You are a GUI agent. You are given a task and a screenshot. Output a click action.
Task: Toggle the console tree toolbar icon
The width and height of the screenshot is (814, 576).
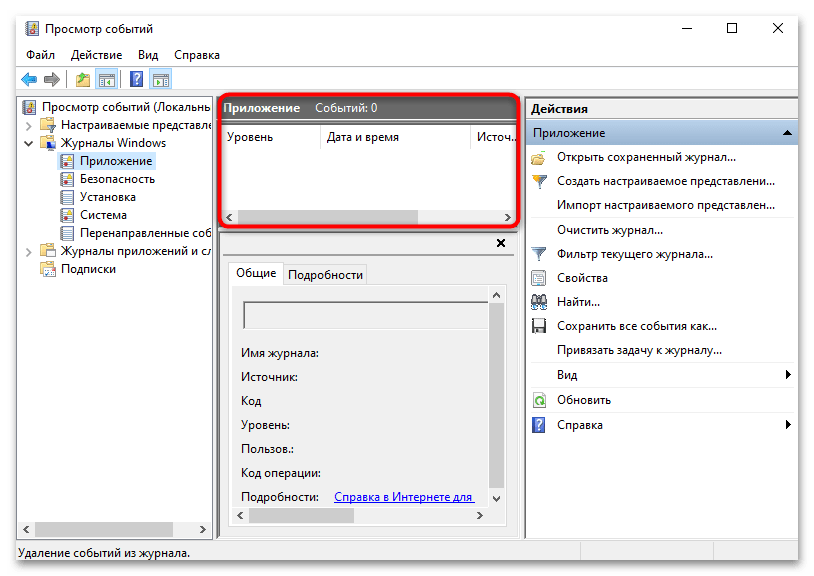(x=106, y=78)
